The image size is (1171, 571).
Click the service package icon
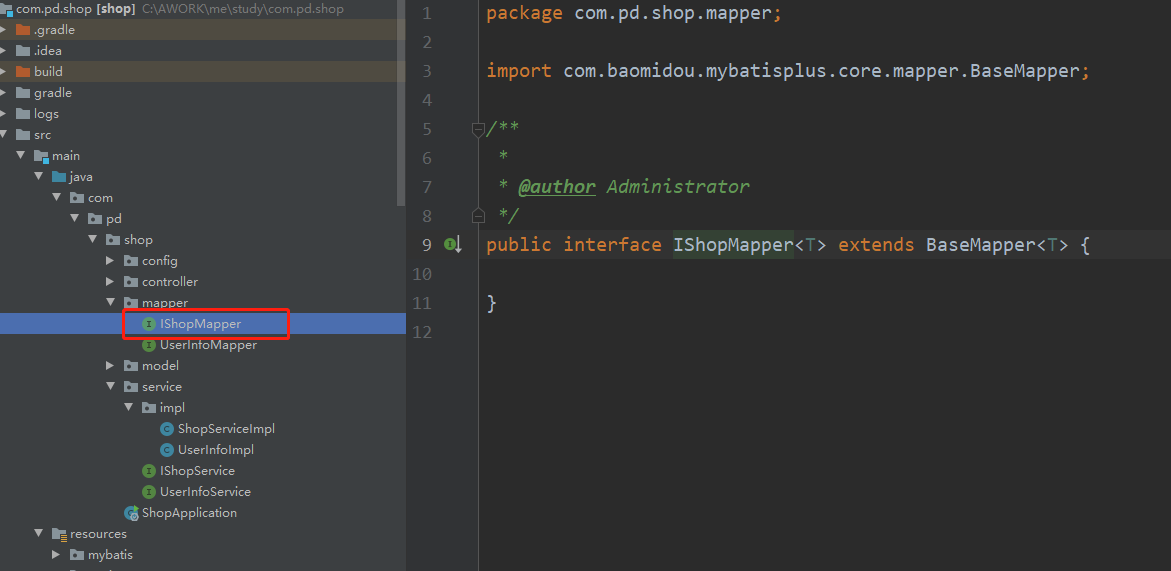click(131, 386)
